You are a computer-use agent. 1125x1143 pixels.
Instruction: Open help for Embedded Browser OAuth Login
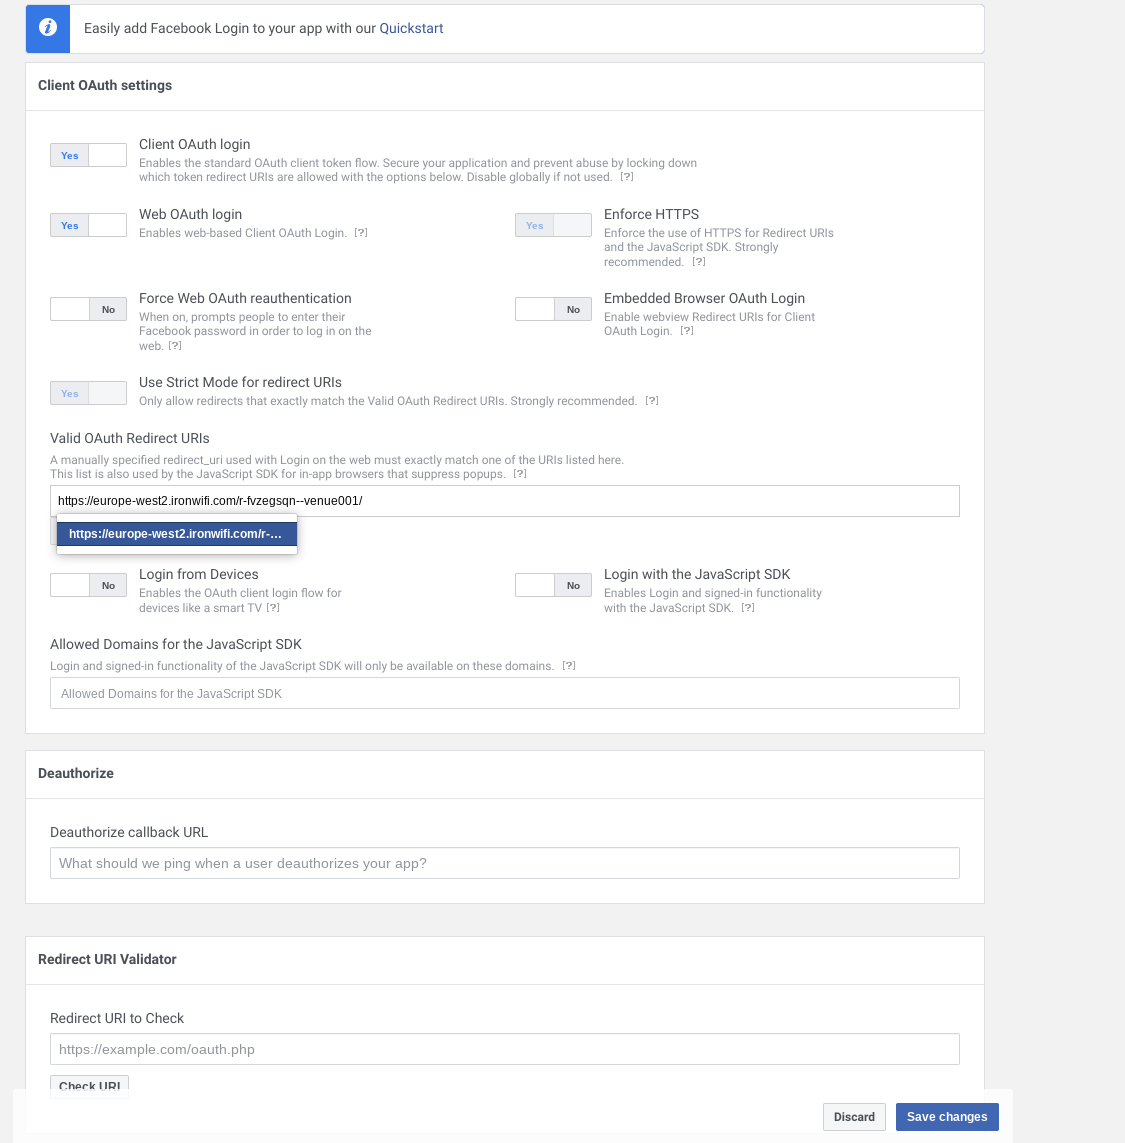pos(686,331)
